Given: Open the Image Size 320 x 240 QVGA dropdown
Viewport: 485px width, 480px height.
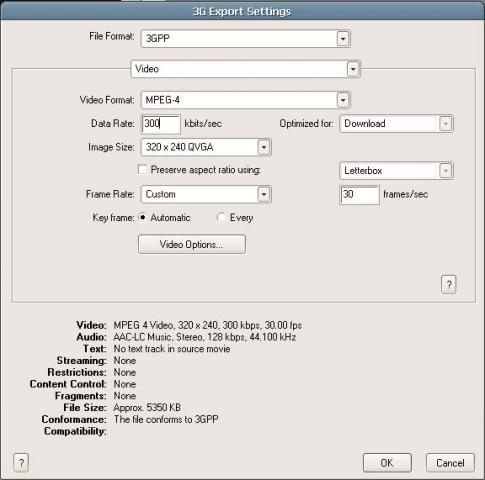Looking at the screenshot, I should pos(206,147).
